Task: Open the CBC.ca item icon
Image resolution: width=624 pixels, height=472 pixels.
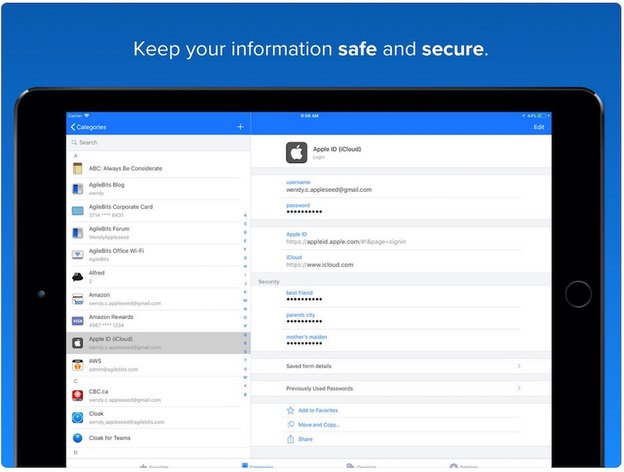Action: (77, 394)
